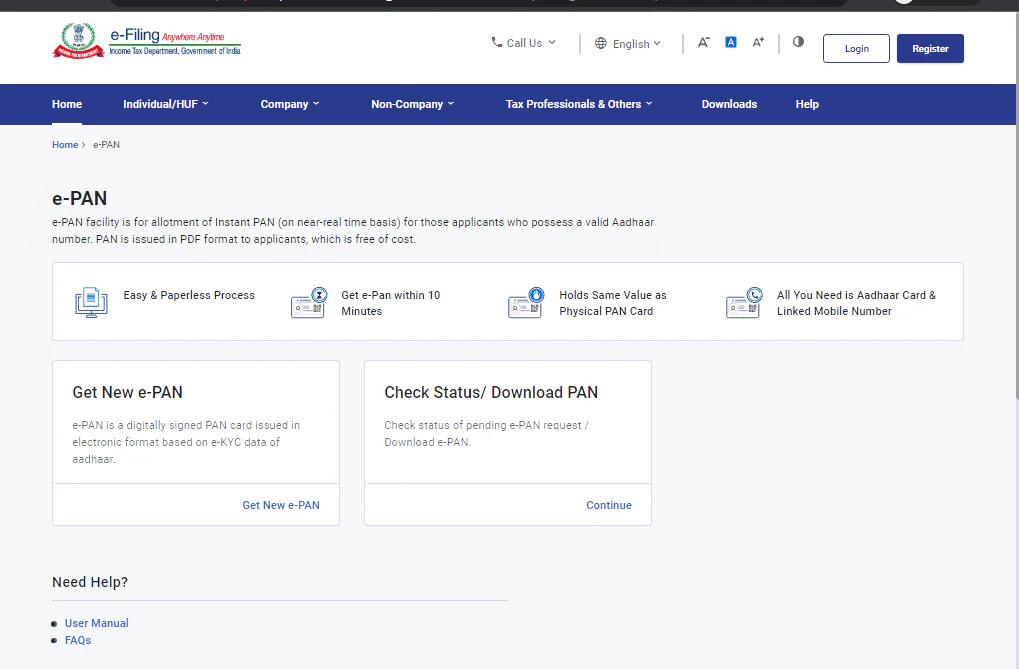
Task: Expand the Company menu
Action: [x=290, y=104]
